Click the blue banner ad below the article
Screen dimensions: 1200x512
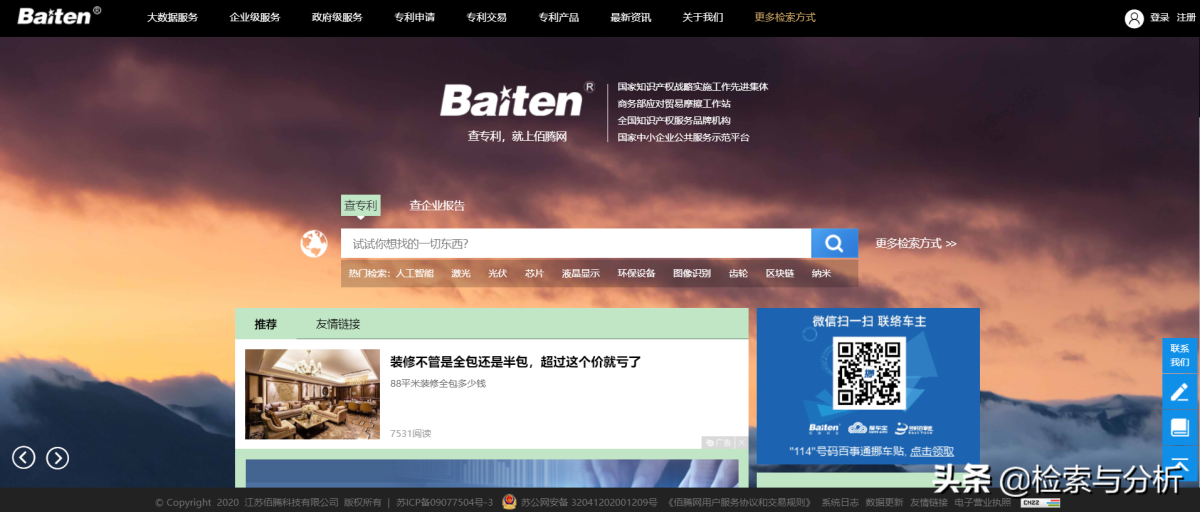click(492, 473)
